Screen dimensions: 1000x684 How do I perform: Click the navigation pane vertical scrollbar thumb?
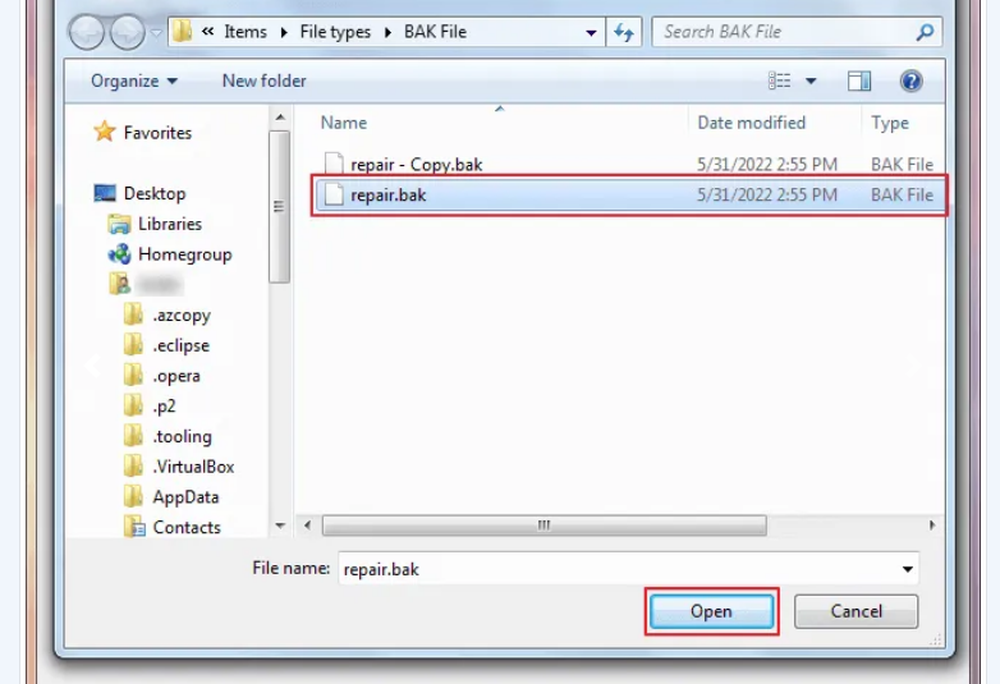coord(279,207)
